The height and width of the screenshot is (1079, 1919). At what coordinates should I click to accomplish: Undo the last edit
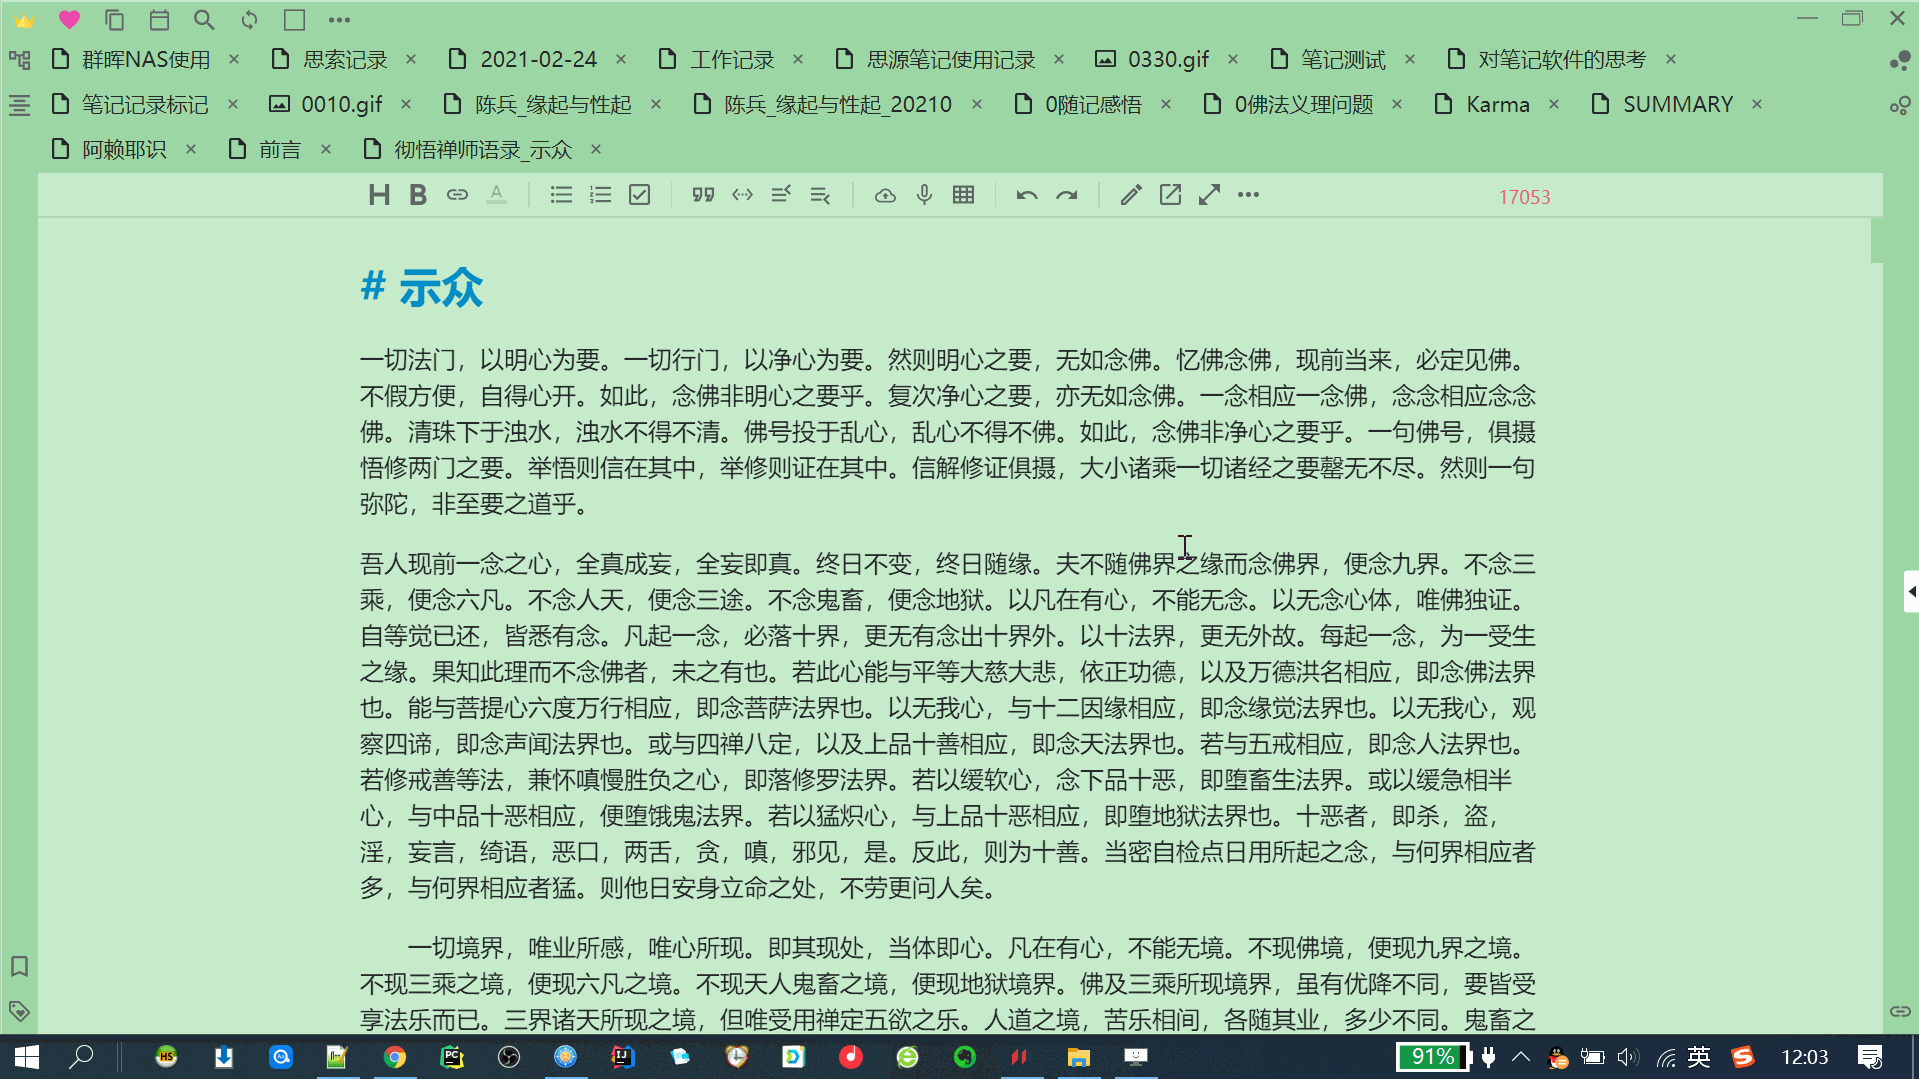tap(1026, 194)
